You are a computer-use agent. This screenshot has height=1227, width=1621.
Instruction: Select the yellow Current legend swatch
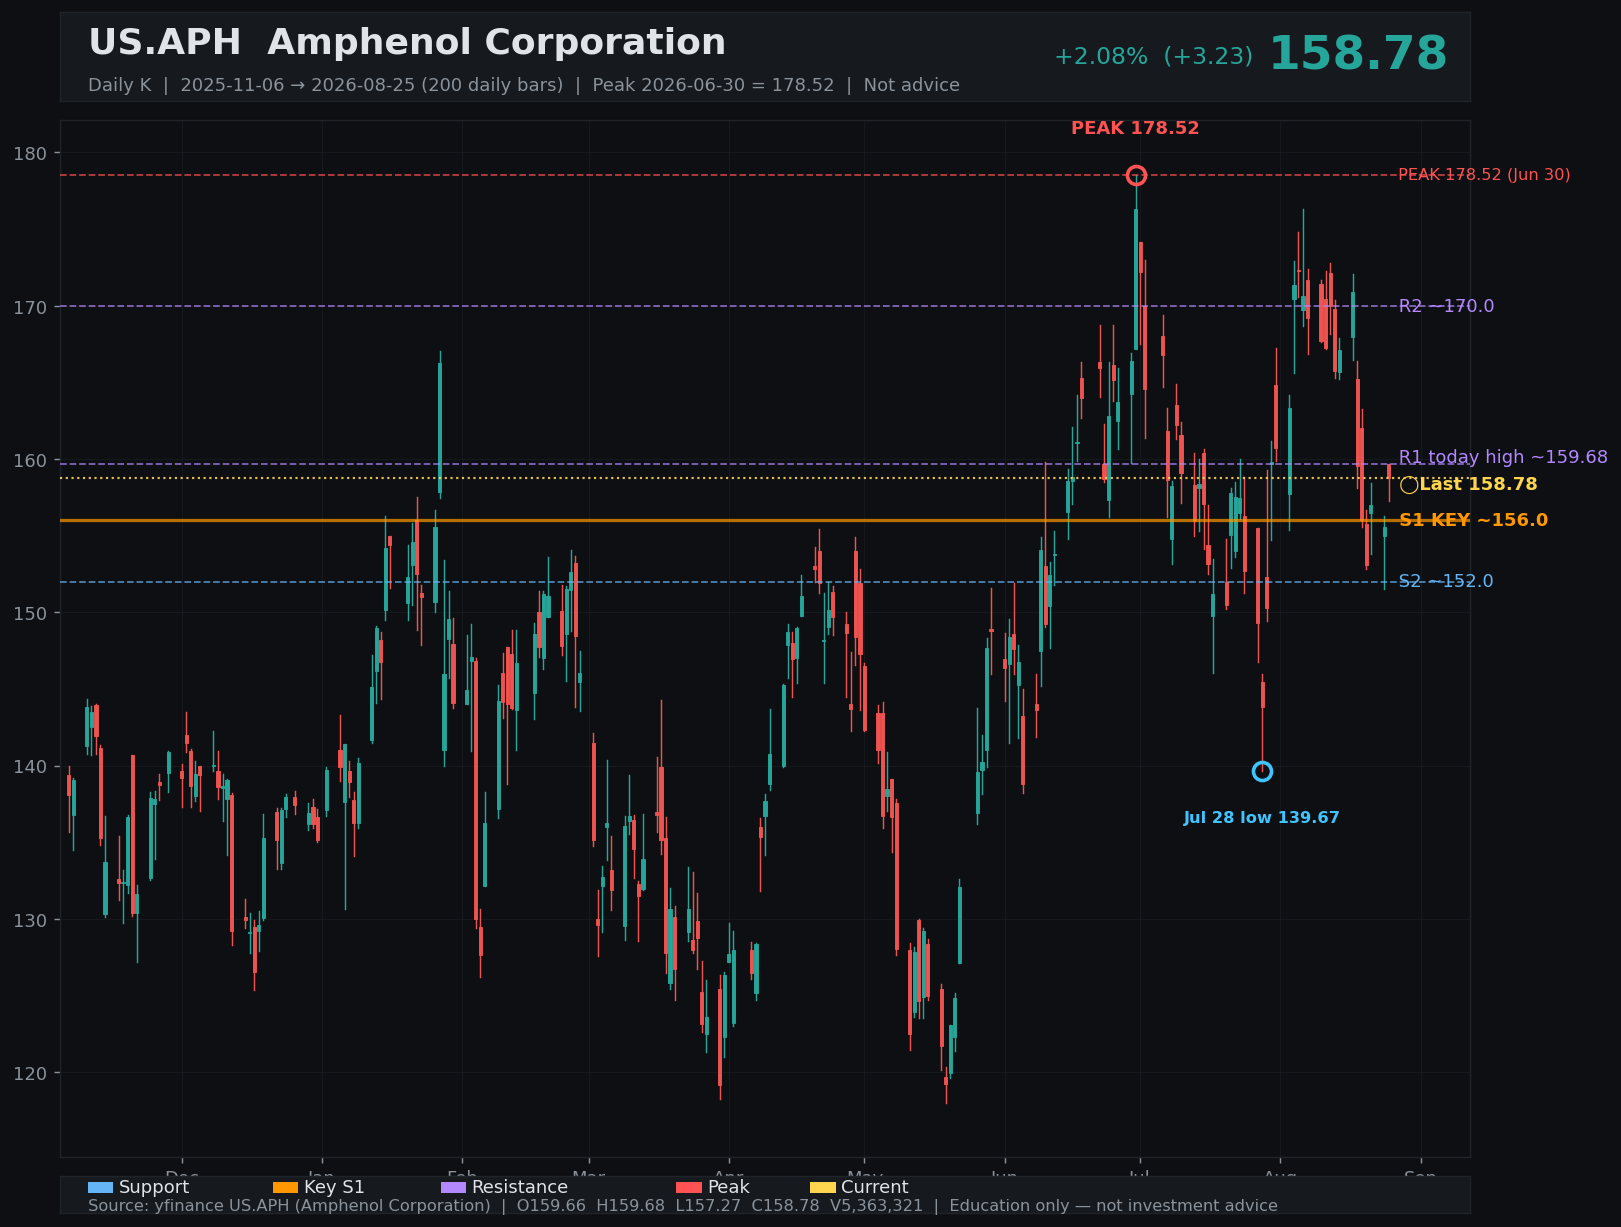pos(823,1187)
